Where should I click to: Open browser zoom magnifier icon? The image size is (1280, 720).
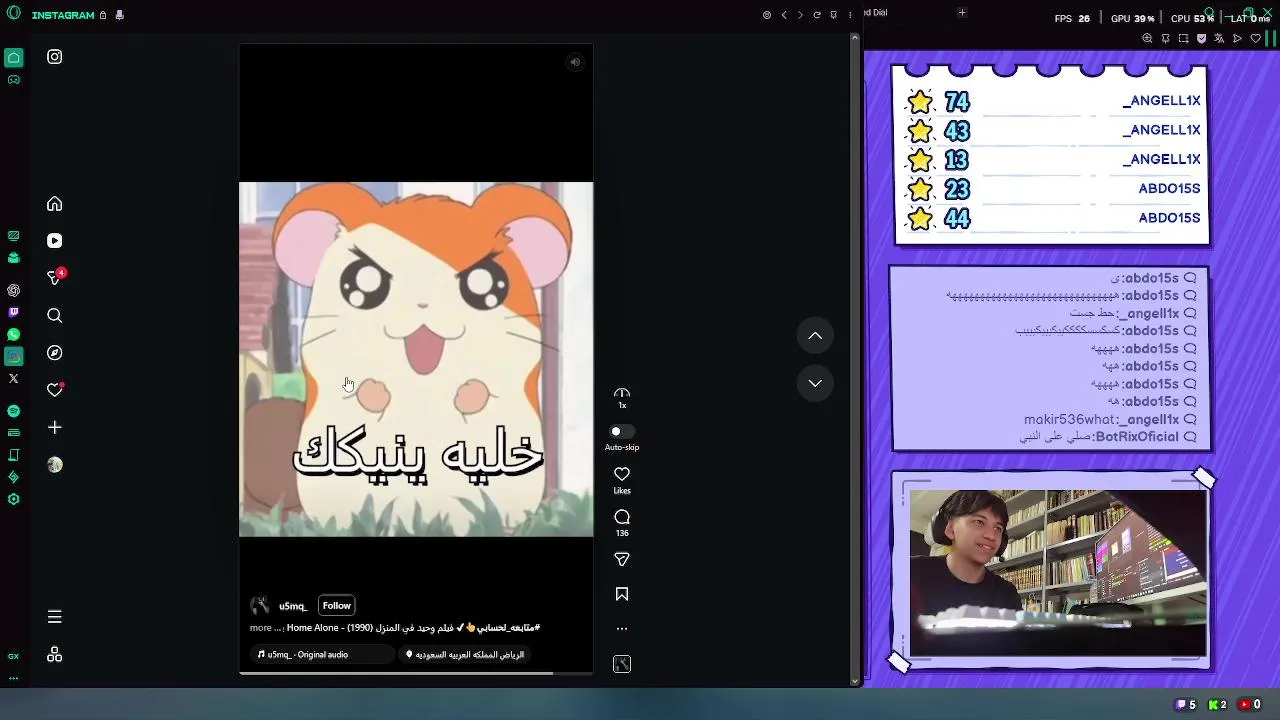1147,39
